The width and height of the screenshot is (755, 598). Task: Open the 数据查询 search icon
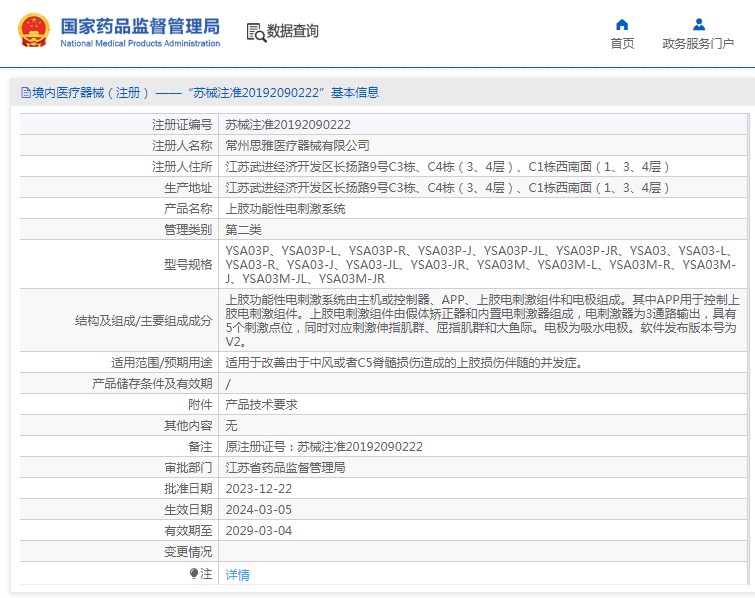click(x=256, y=32)
